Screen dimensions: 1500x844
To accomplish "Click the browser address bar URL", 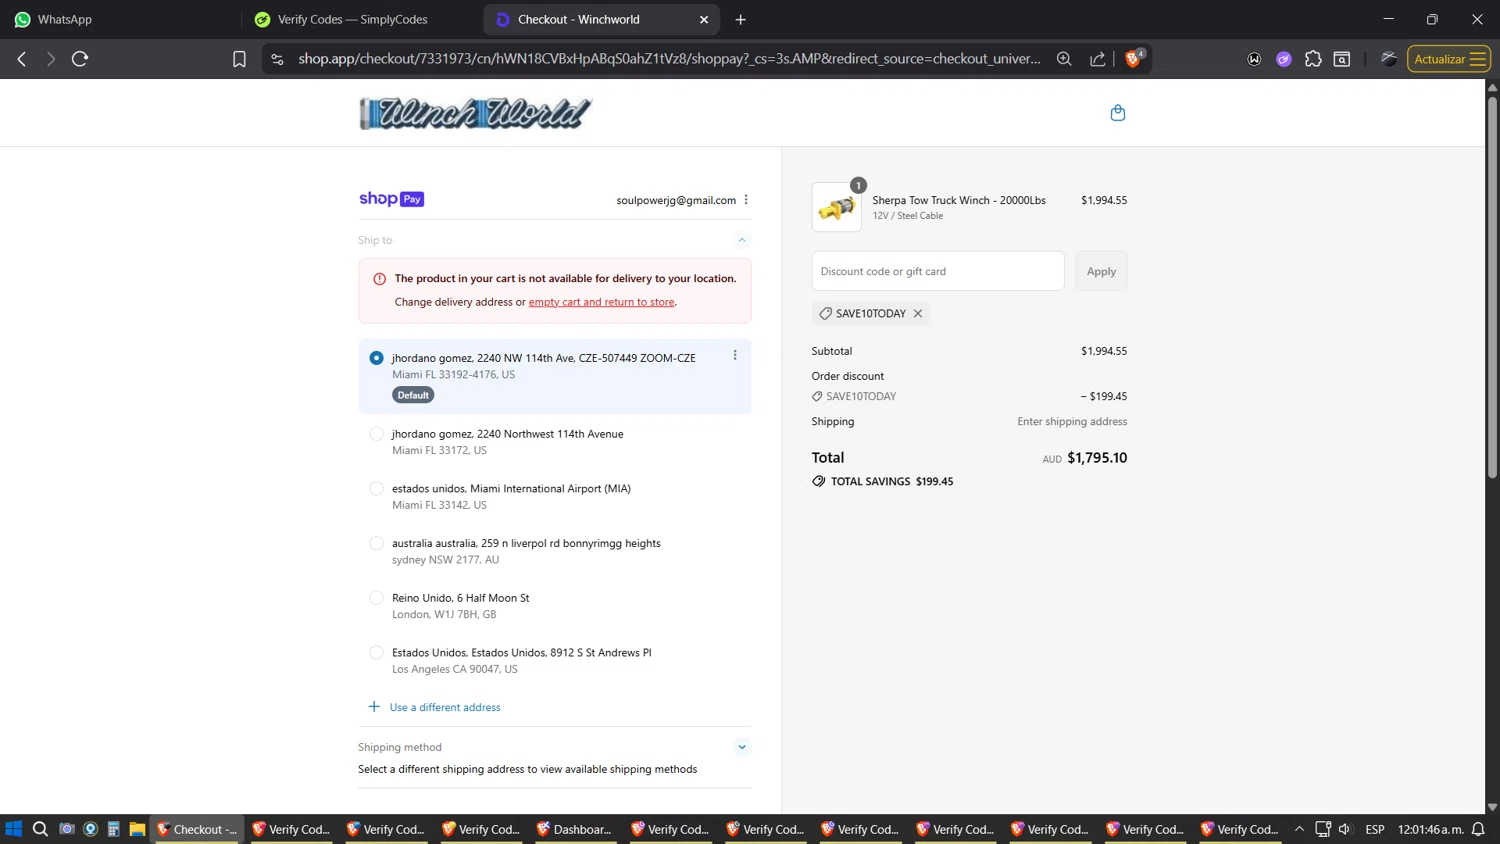I will click(x=669, y=59).
